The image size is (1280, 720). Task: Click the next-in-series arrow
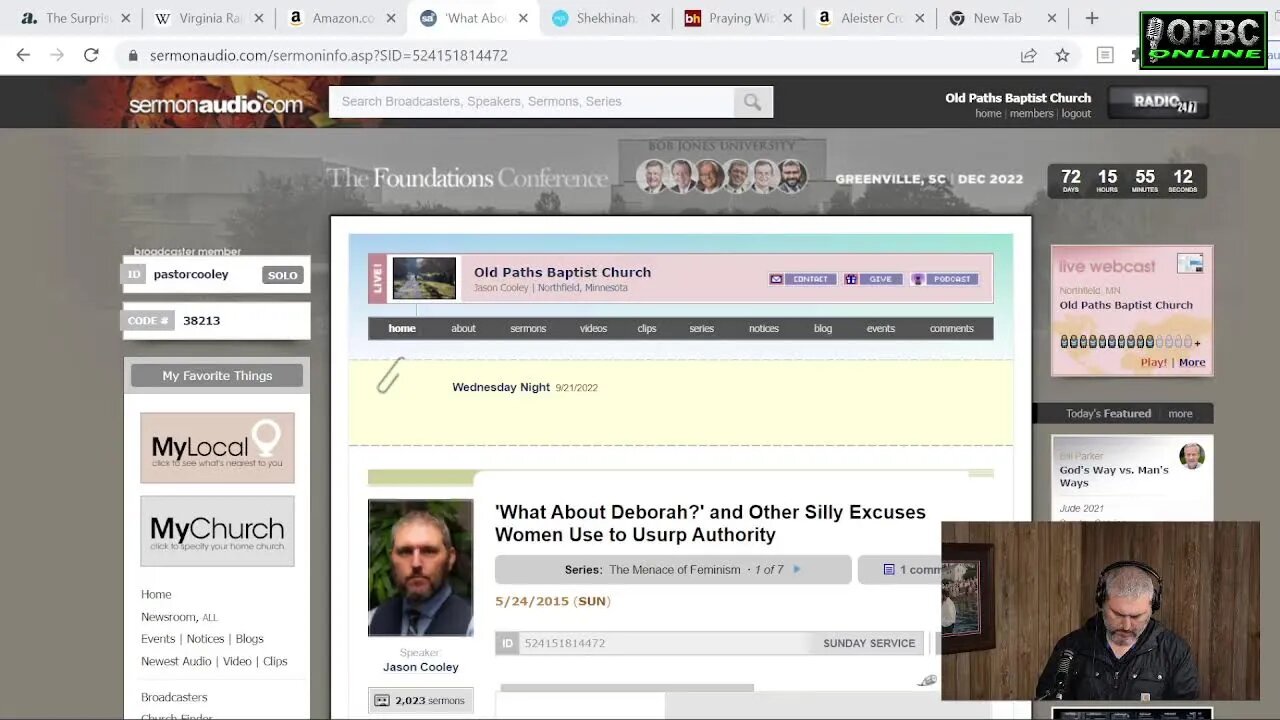797,569
